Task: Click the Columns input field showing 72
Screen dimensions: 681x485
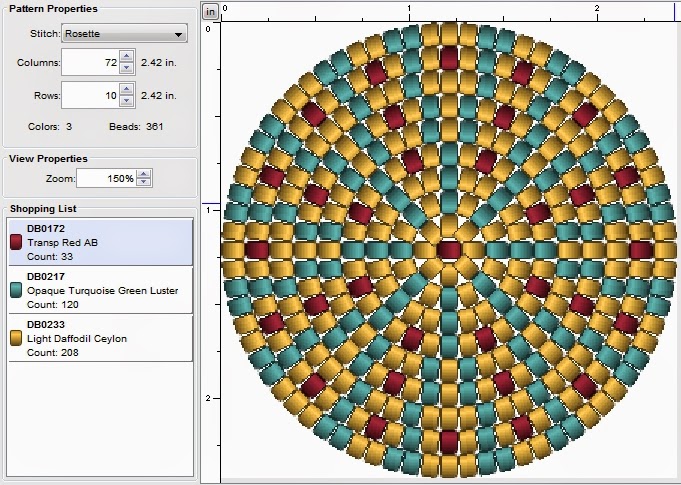Action: 90,62
